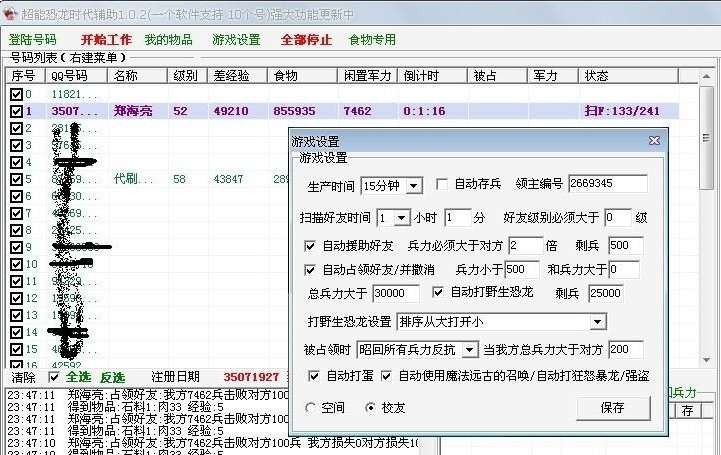721x455 pixels.
Task: Open the 登陆号码 menu
Action: tap(32, 40)
